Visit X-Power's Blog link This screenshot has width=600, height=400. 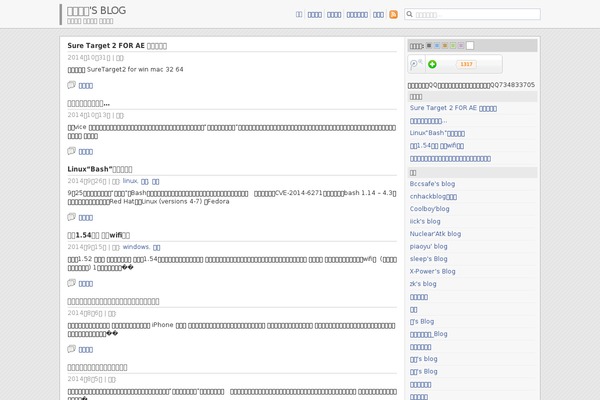[x=432, y=271]
